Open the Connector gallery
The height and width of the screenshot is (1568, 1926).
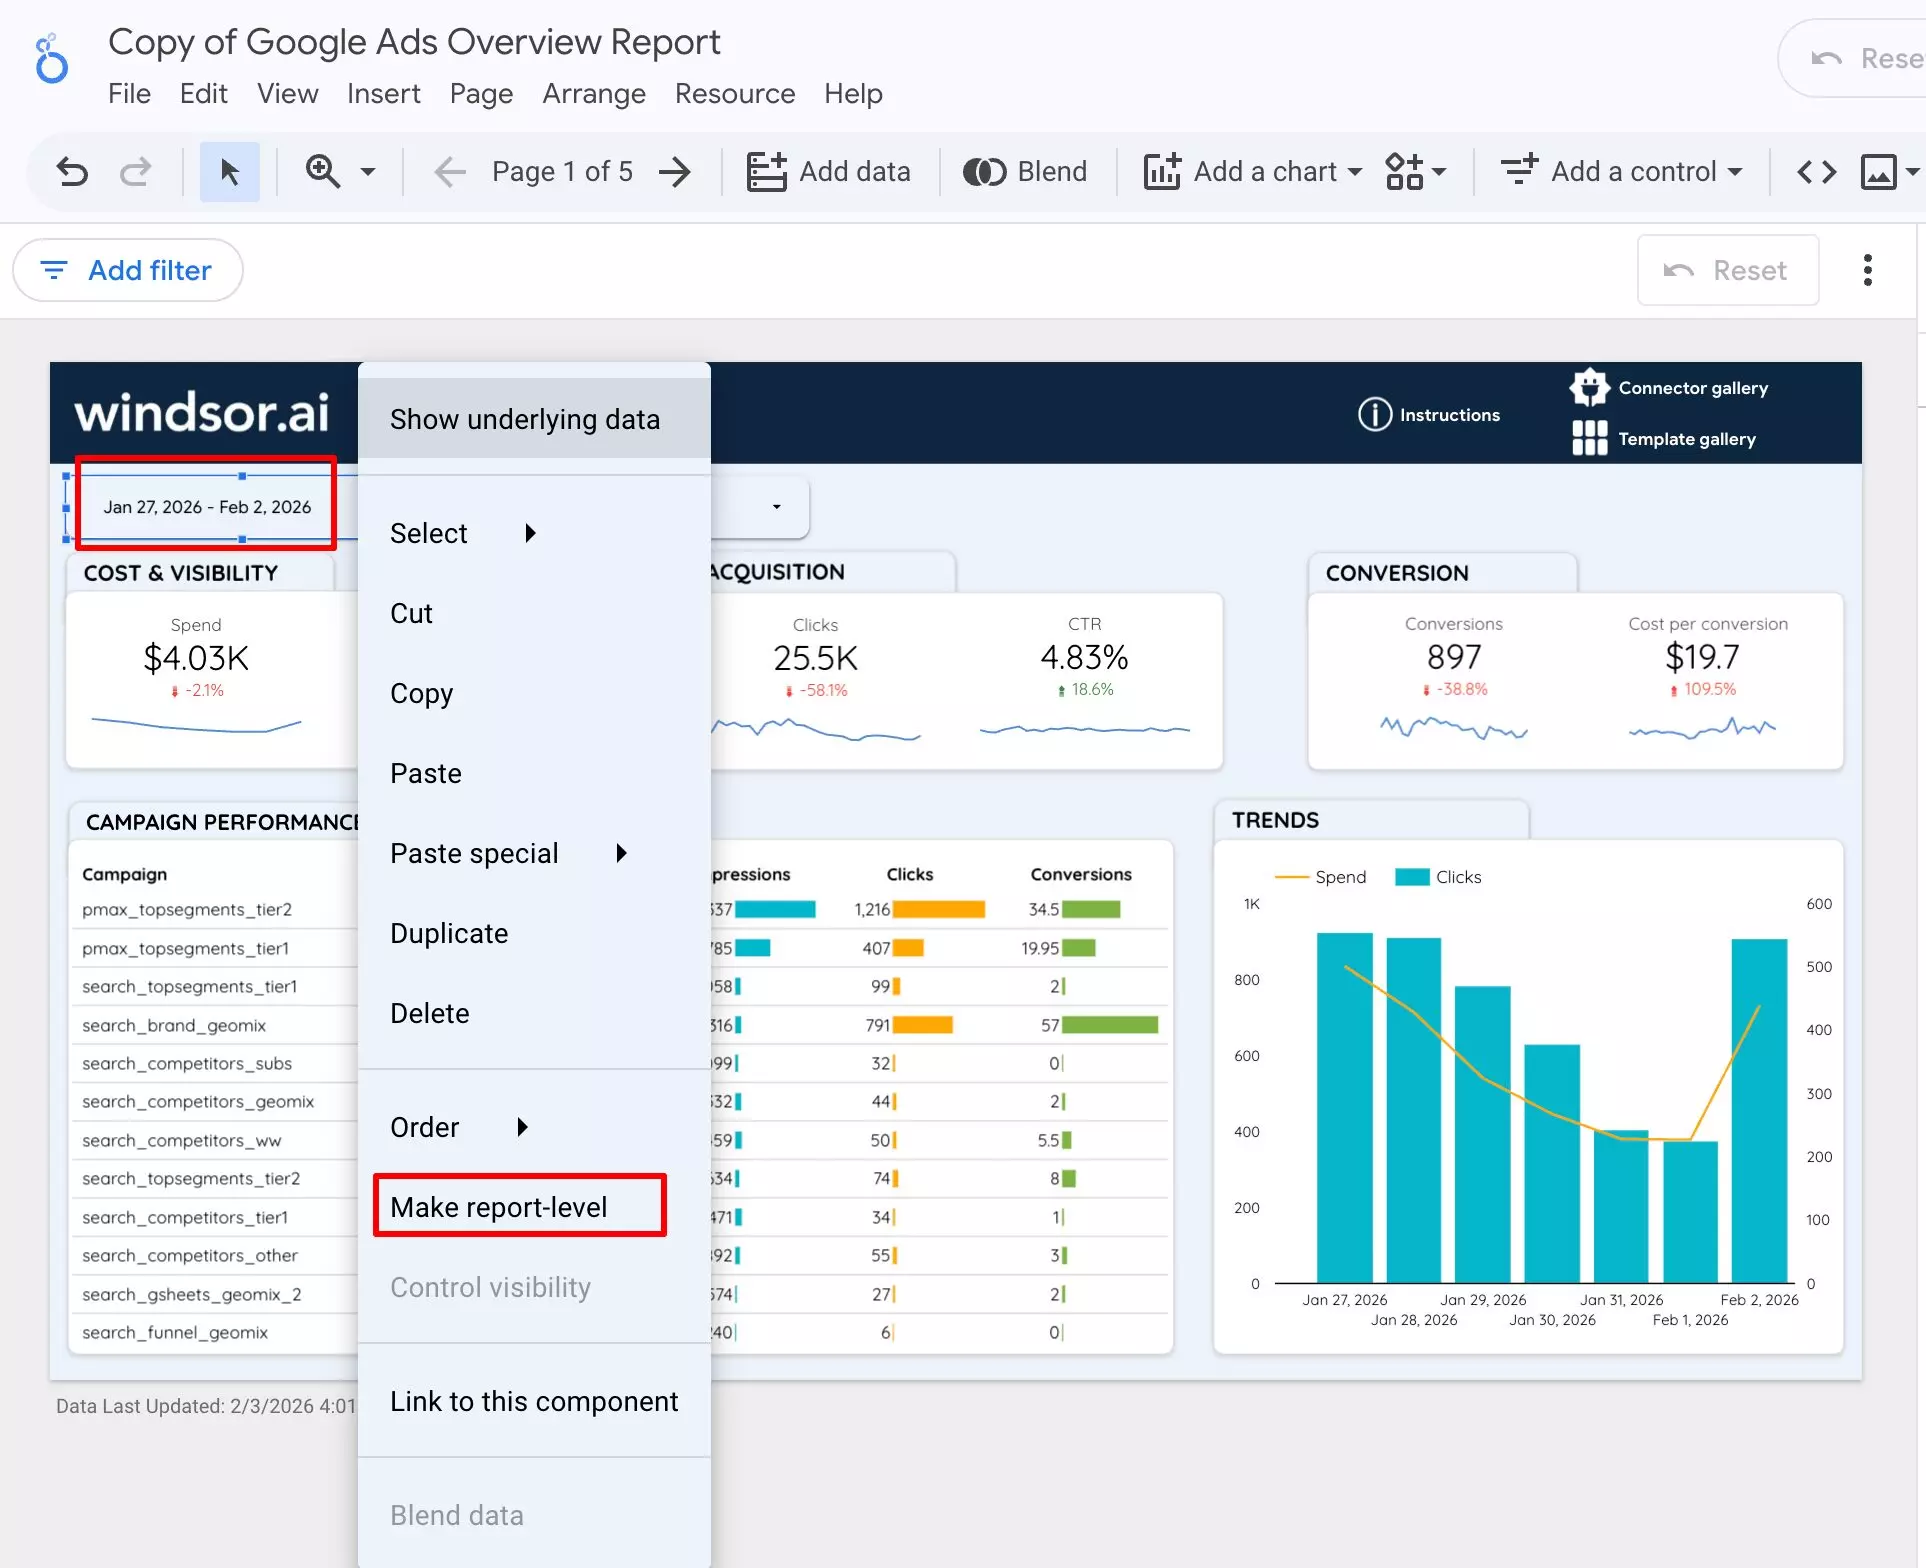point(1589,387)
